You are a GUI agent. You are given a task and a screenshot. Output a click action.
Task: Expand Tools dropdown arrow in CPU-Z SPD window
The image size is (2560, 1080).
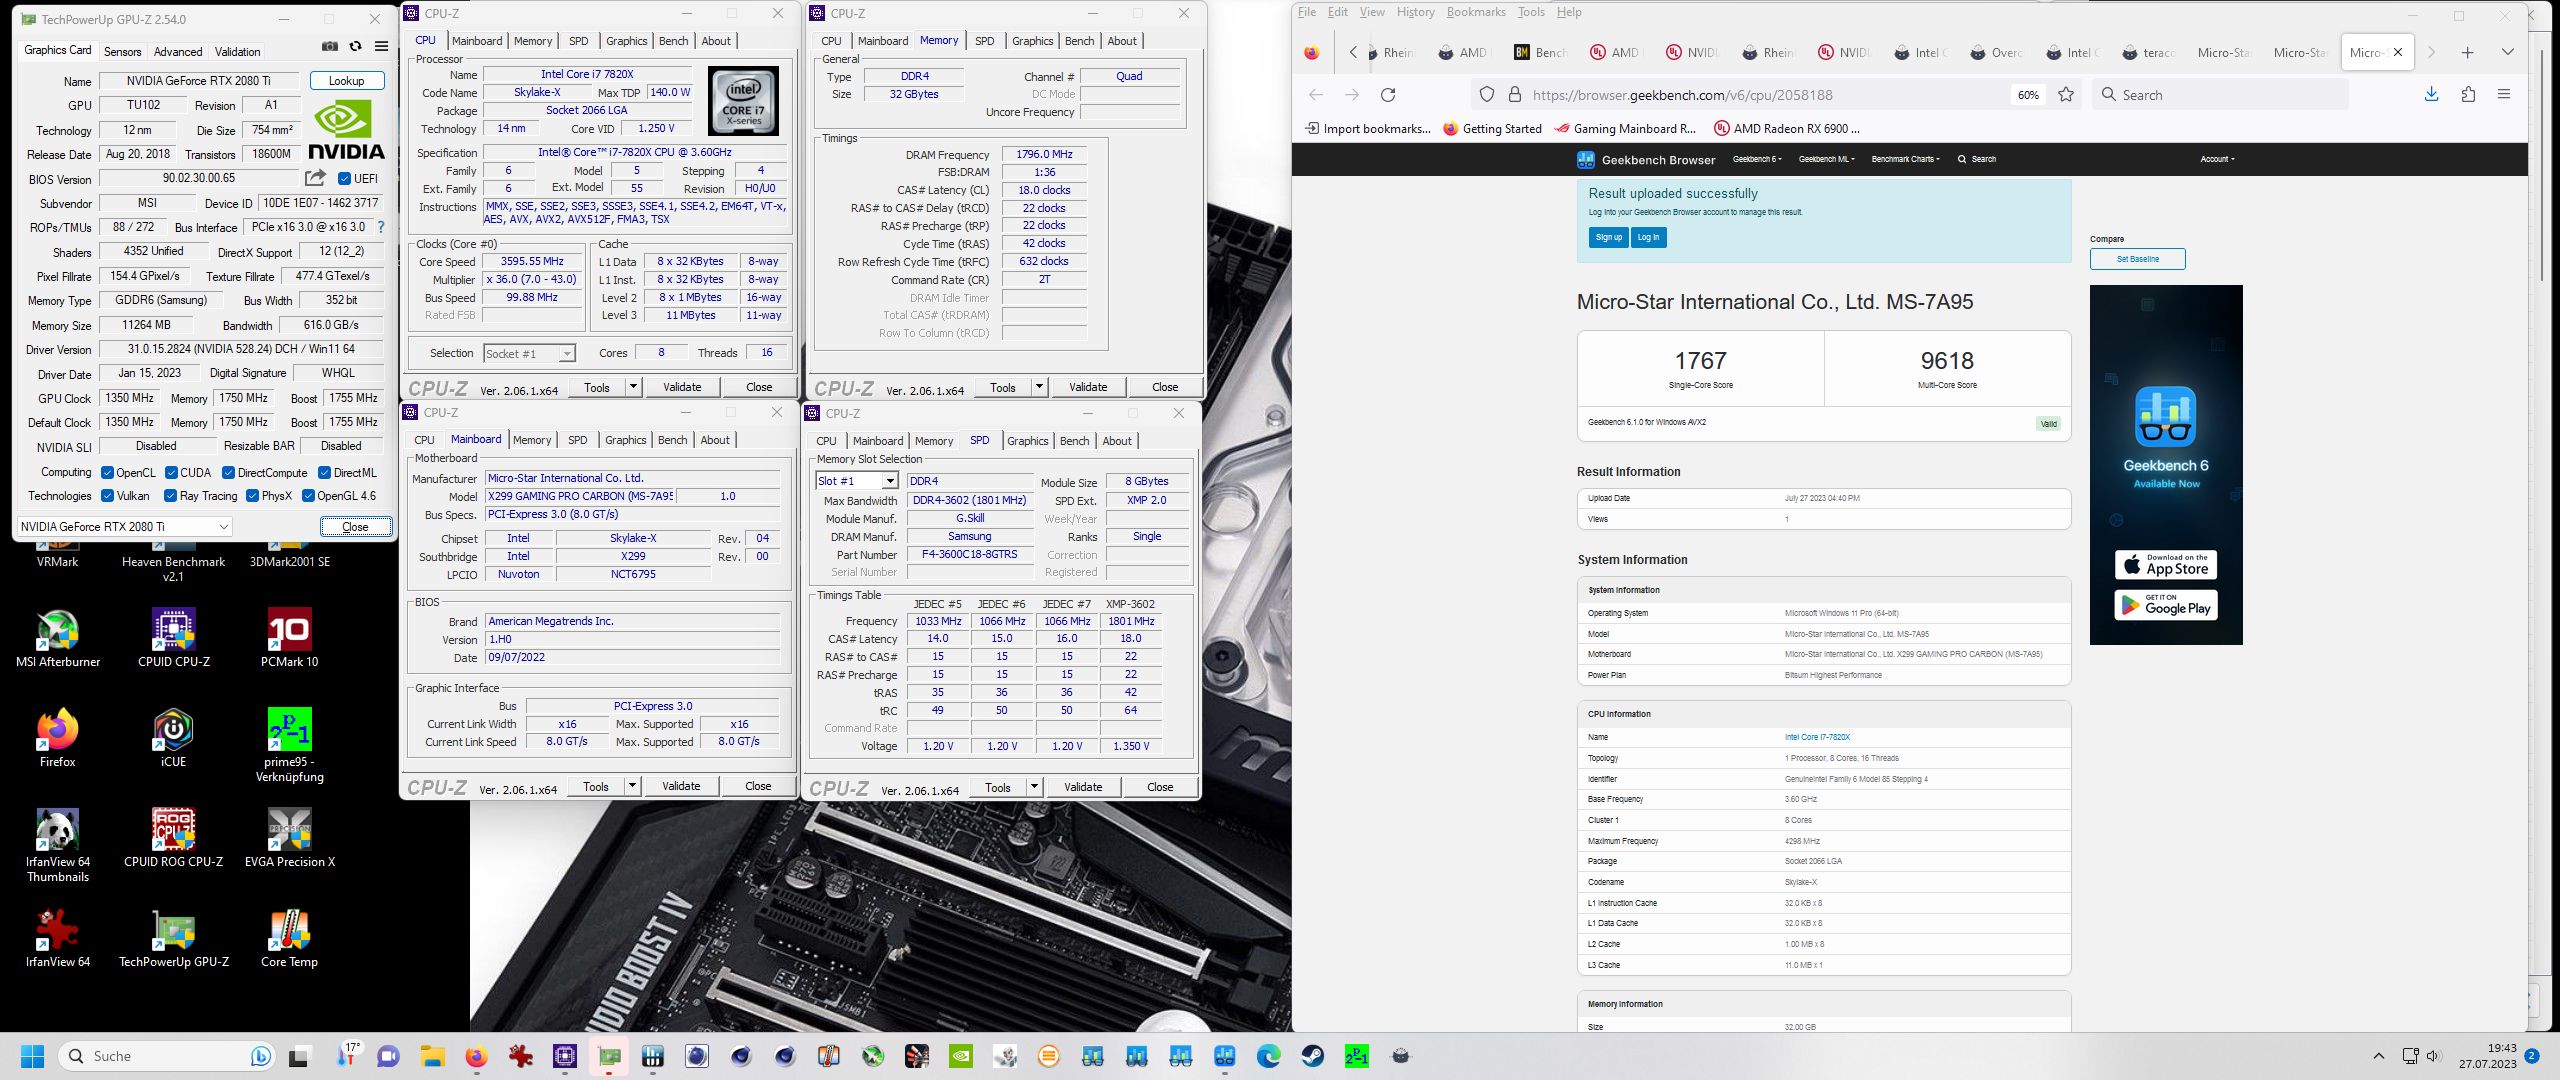point(1034,787)
